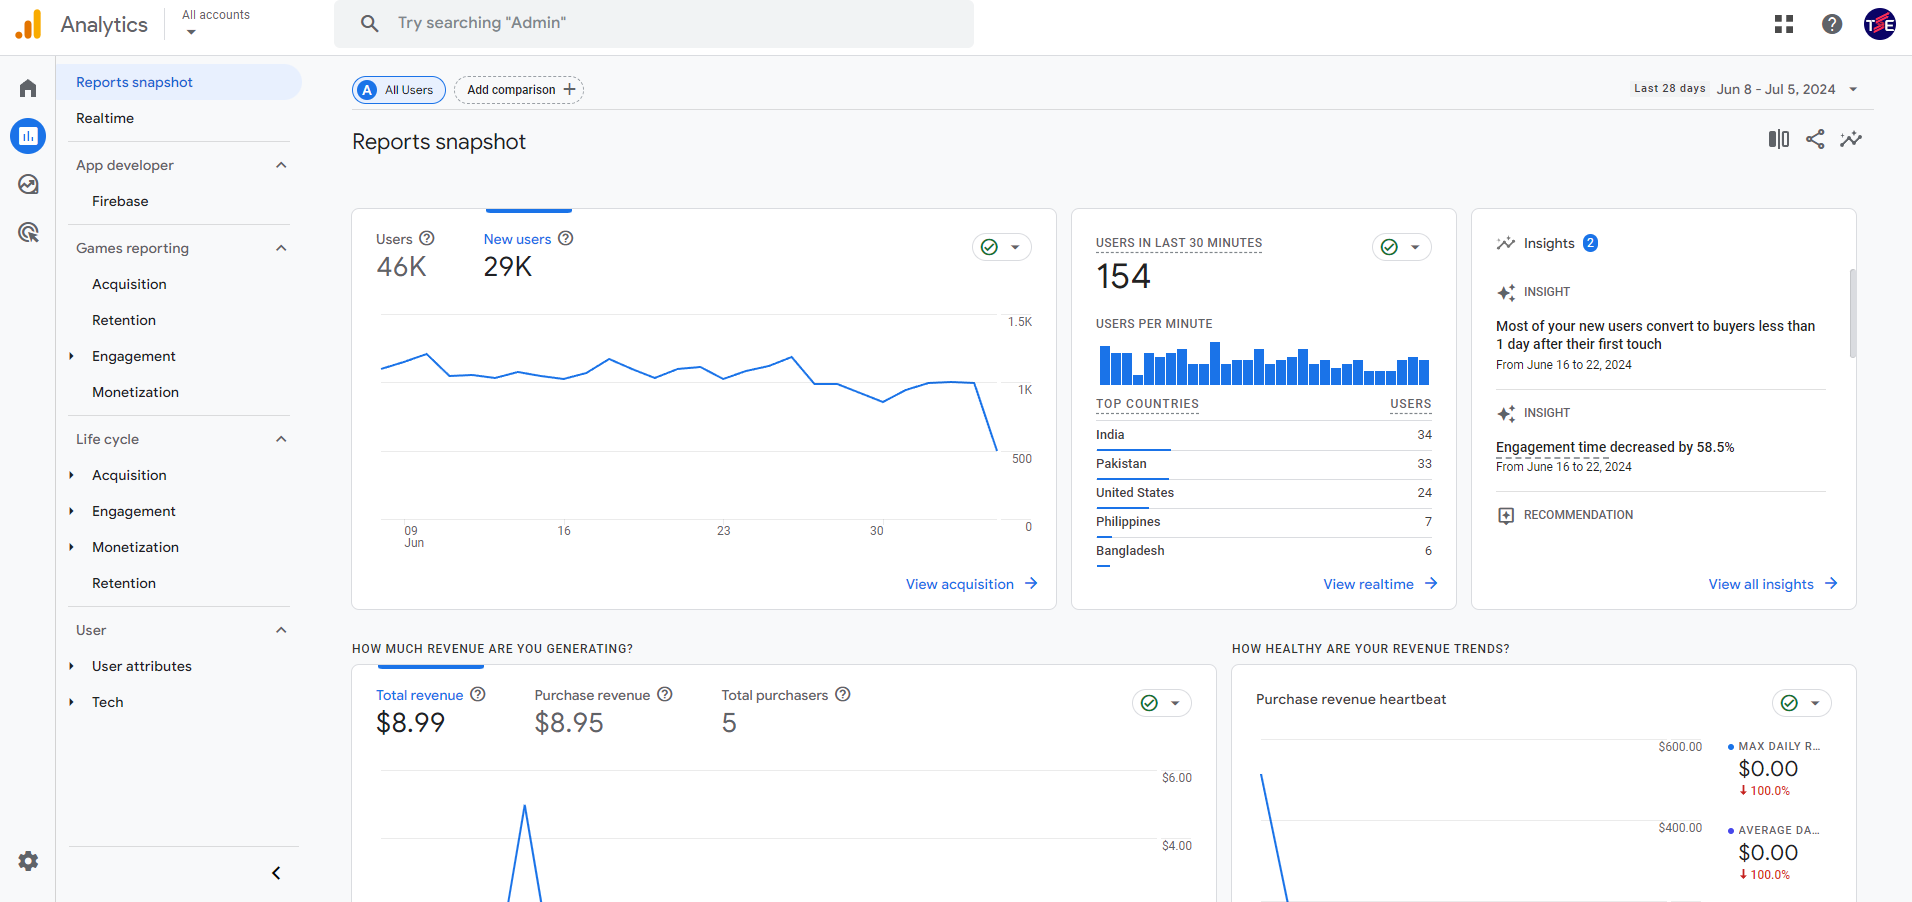Expand User attributes item
Screen dimensions: 1912x902
72,666
